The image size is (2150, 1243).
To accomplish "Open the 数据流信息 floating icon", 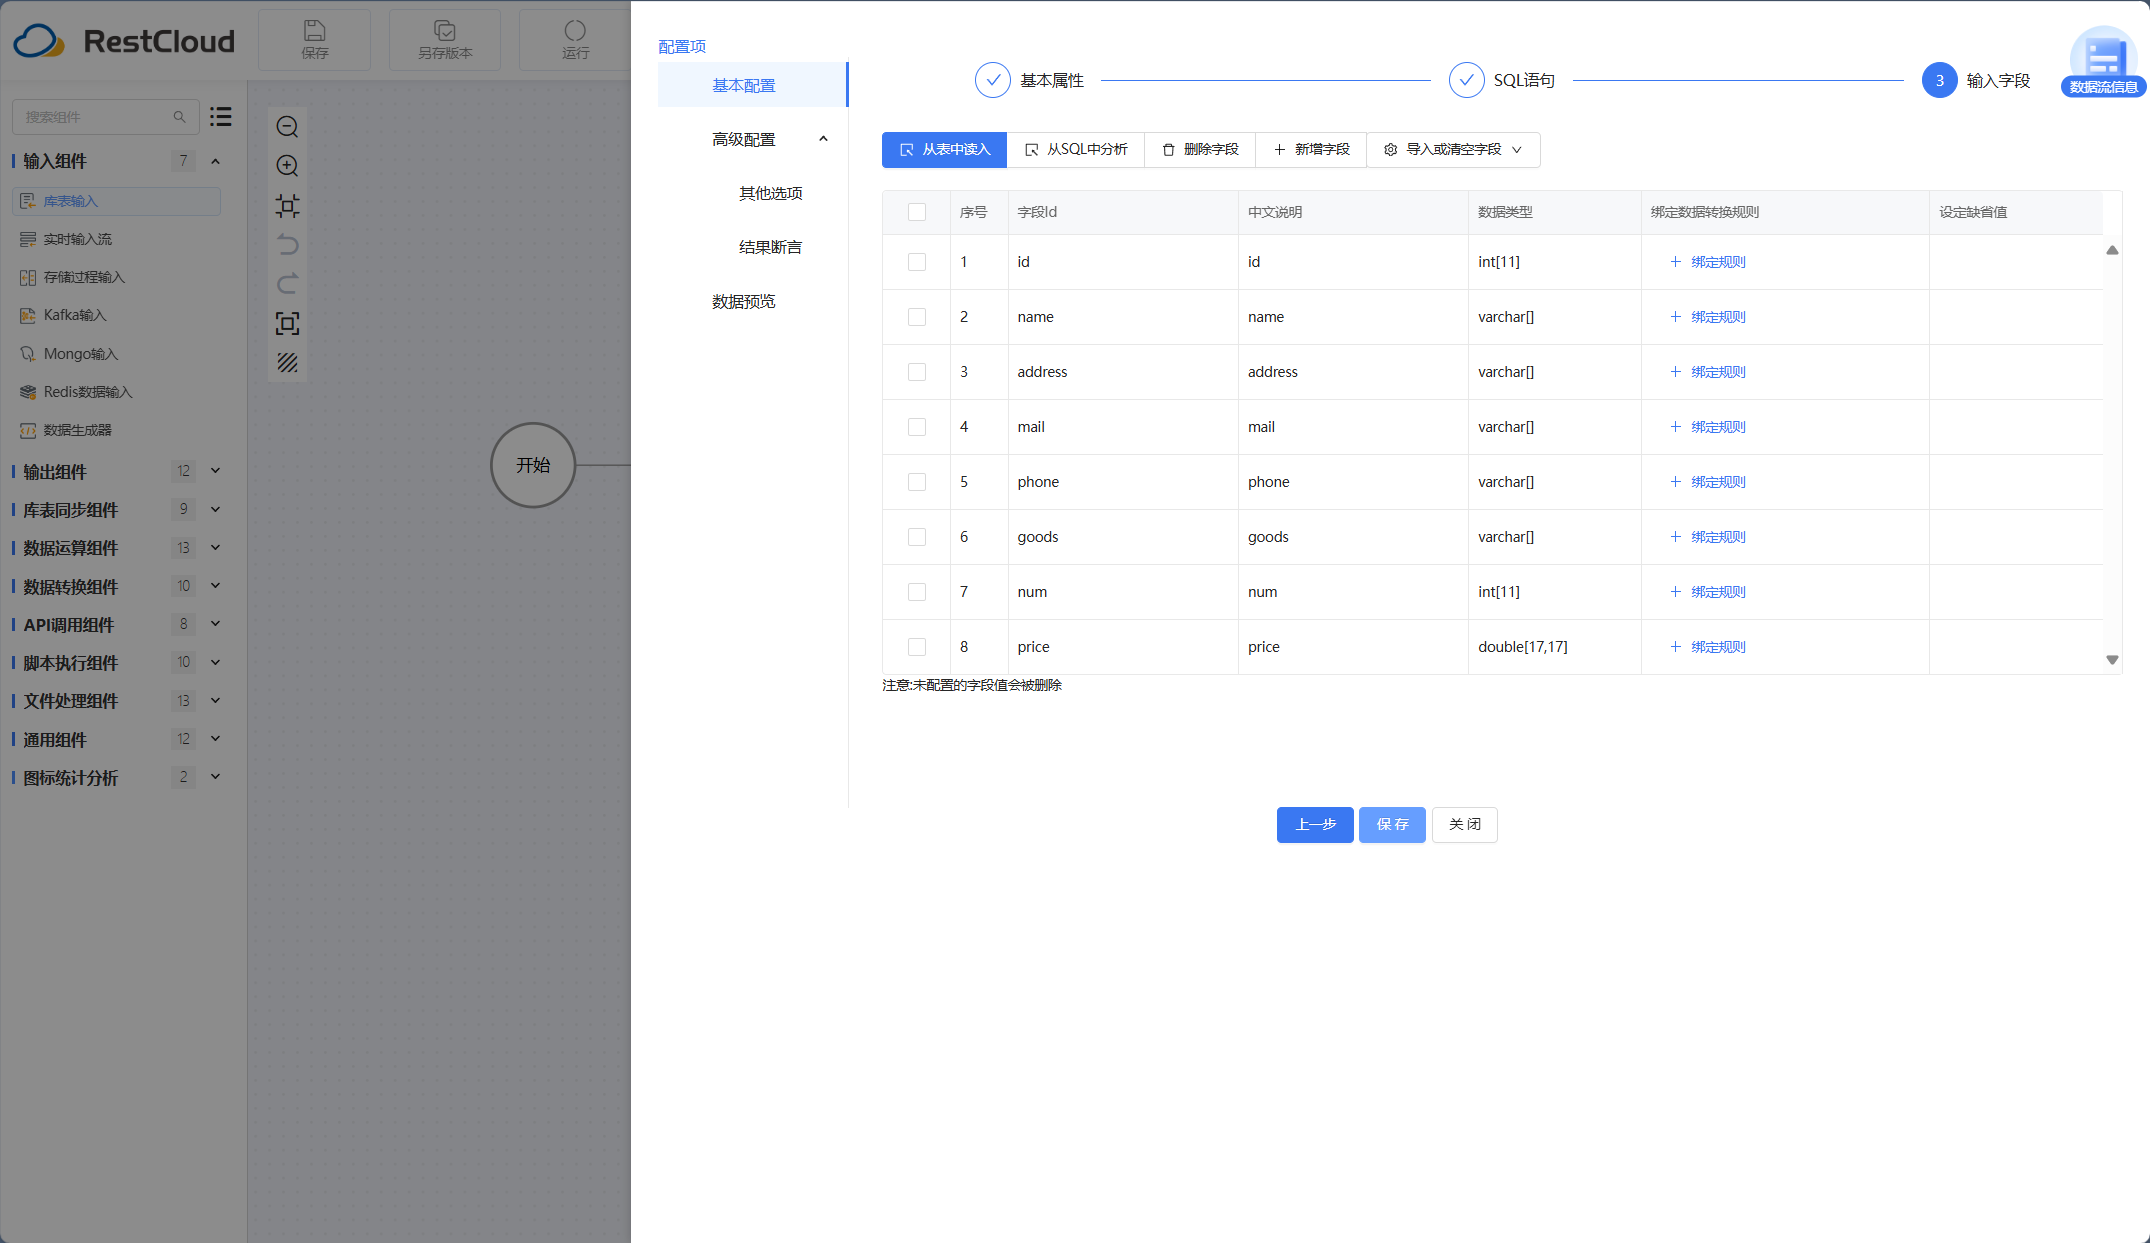I will pyautogui.click(x=2103, y=62).
